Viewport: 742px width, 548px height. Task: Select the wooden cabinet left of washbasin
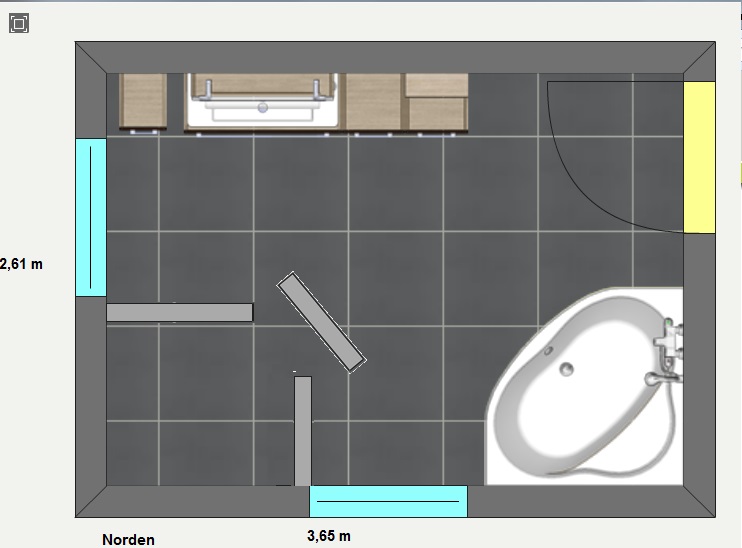click(x=143, y=101)
